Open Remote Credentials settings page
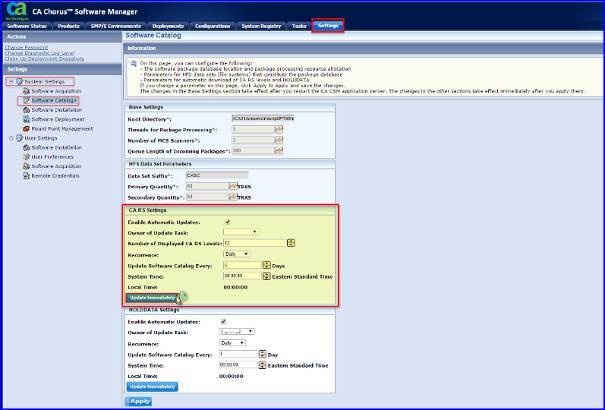 coord(55,175)
